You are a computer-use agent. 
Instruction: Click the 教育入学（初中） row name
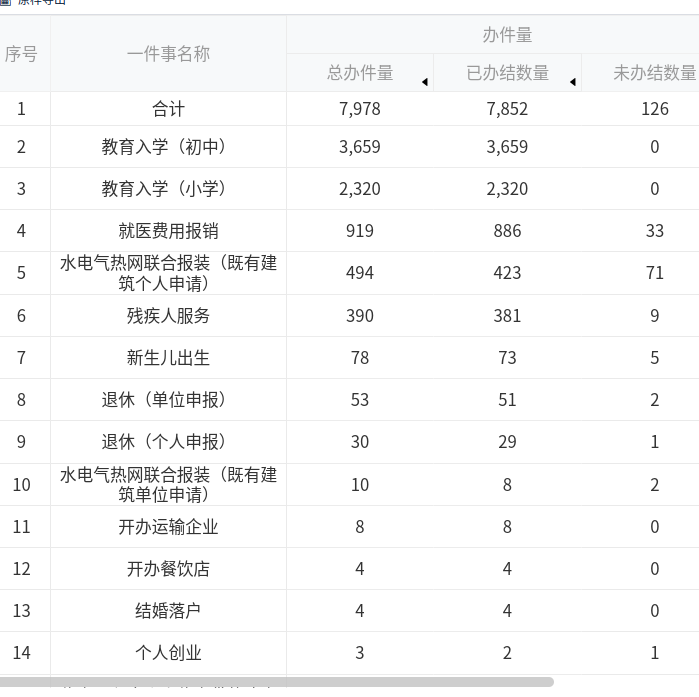(168, 147)
